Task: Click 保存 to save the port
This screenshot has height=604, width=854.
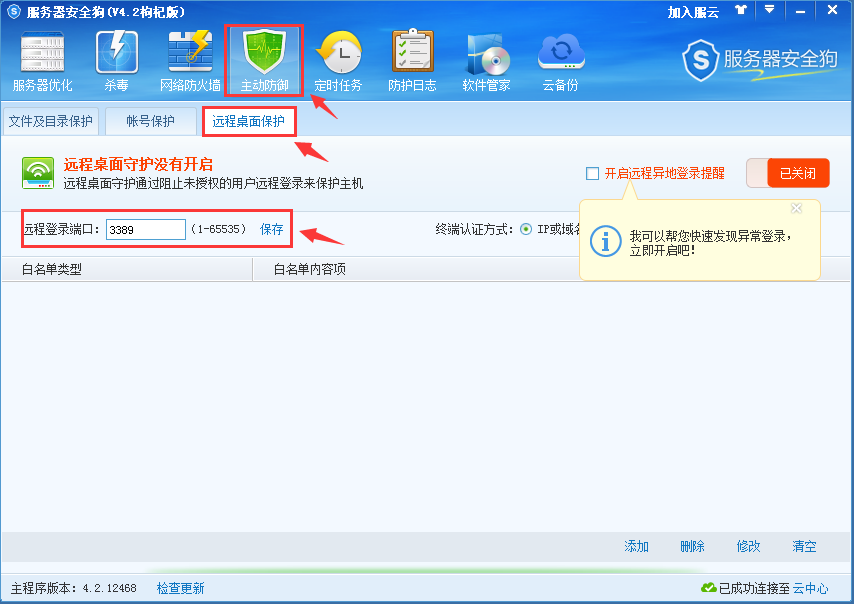Action: tap(271, 229)
